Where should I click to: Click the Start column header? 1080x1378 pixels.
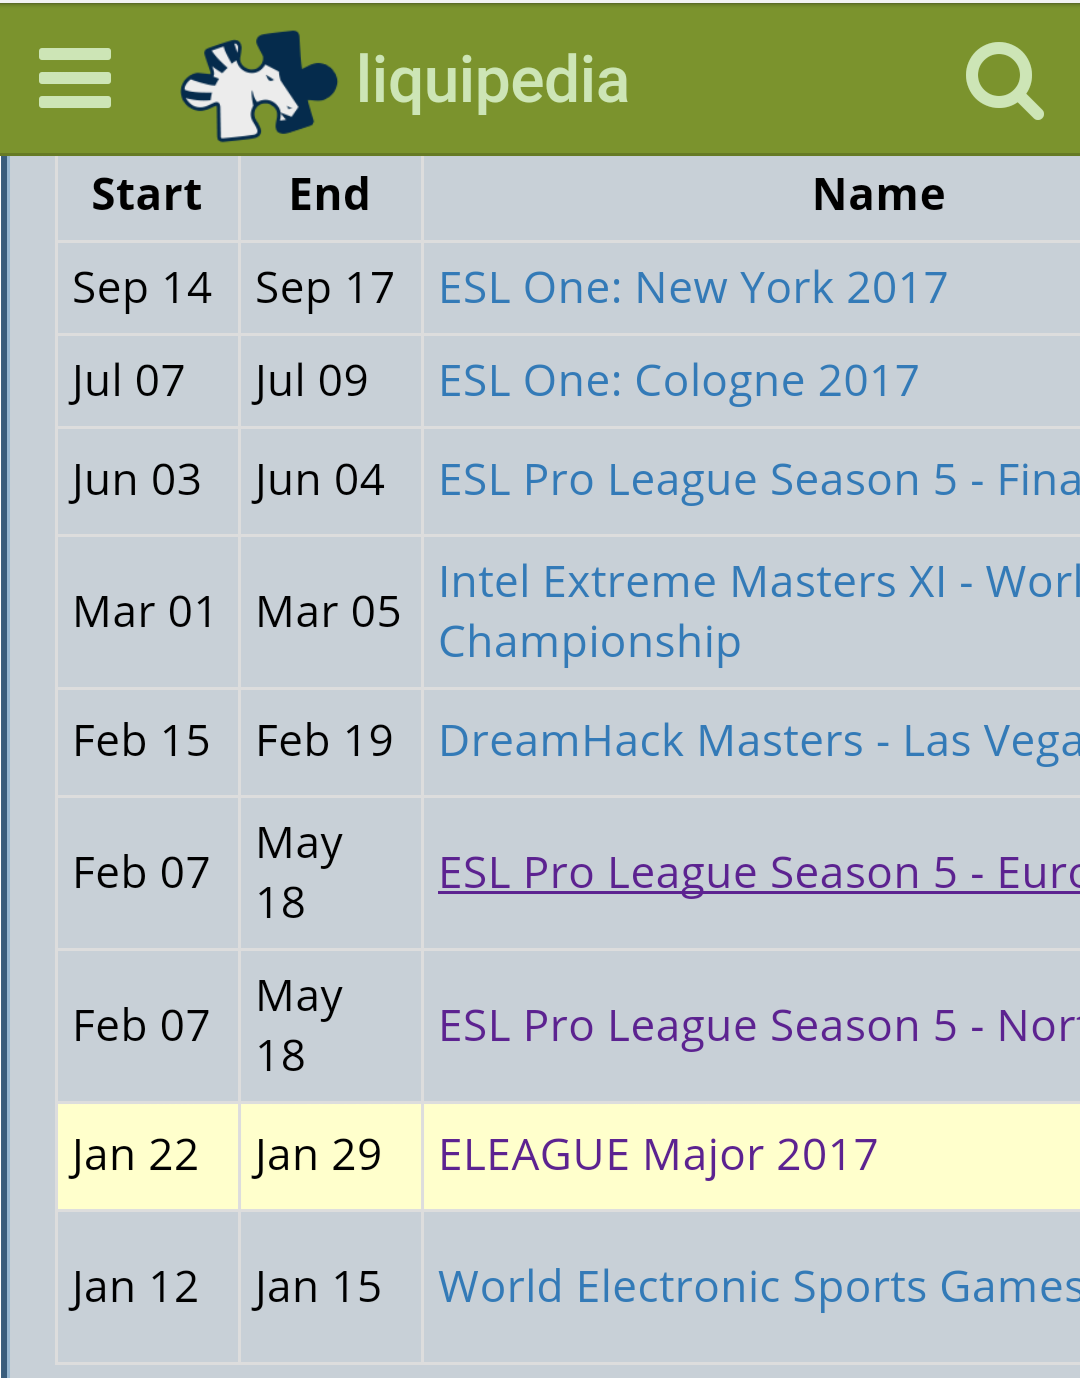coord(147,195)
